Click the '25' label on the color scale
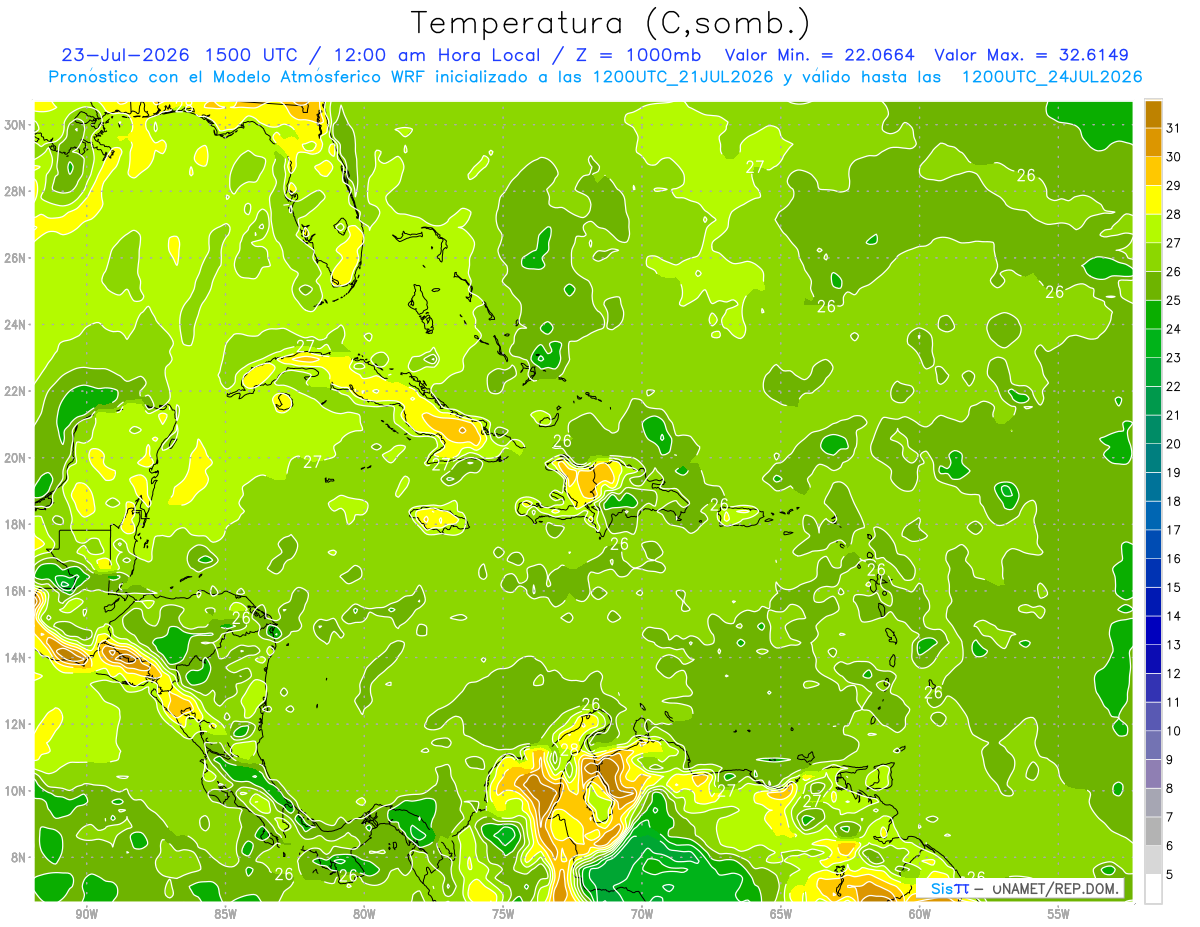The height and width of the screenshot is (927, 1200). [x=1174, y=301]
